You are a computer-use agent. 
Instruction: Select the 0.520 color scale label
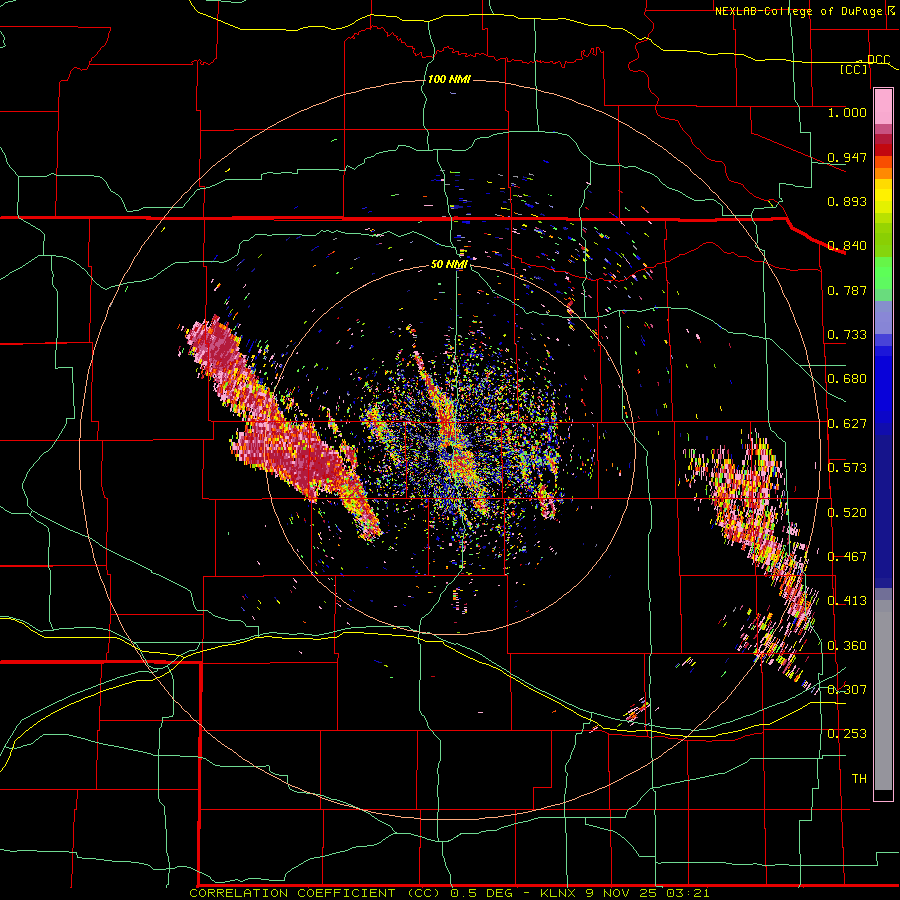click(x=847, y=513)
